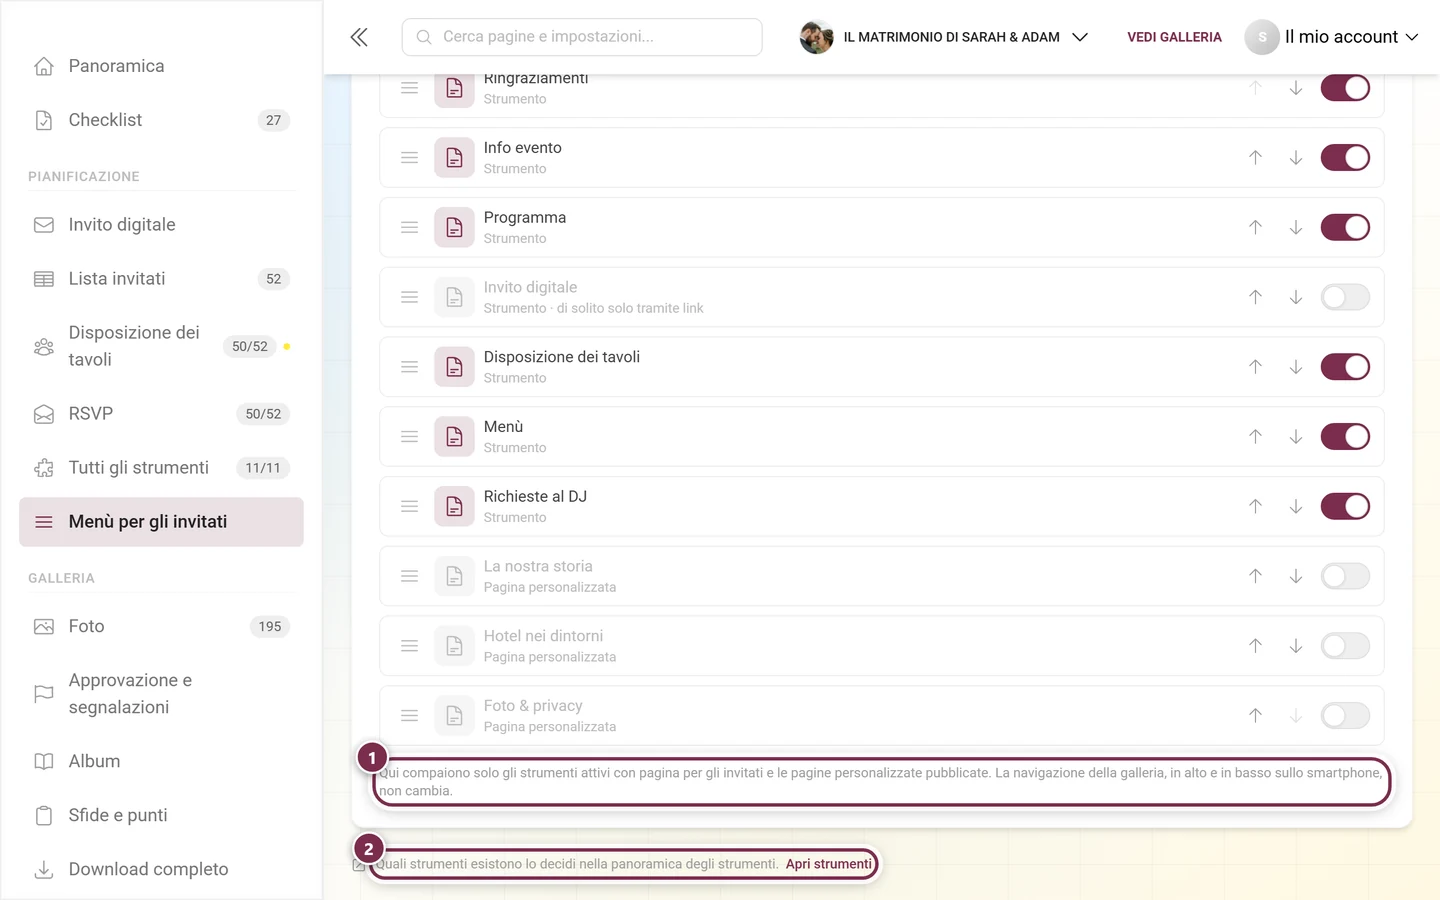Open Apri strumenti link
The height and width of the screenshot is (900, 1440).
[x=828, y=864]
